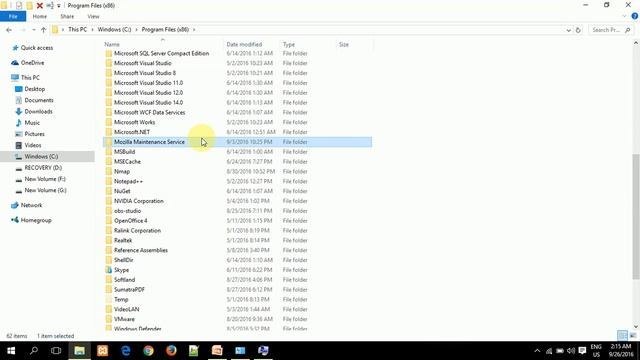Expand breadcrumb chevron after Program Files (x86)

click(x=194, y=30)
